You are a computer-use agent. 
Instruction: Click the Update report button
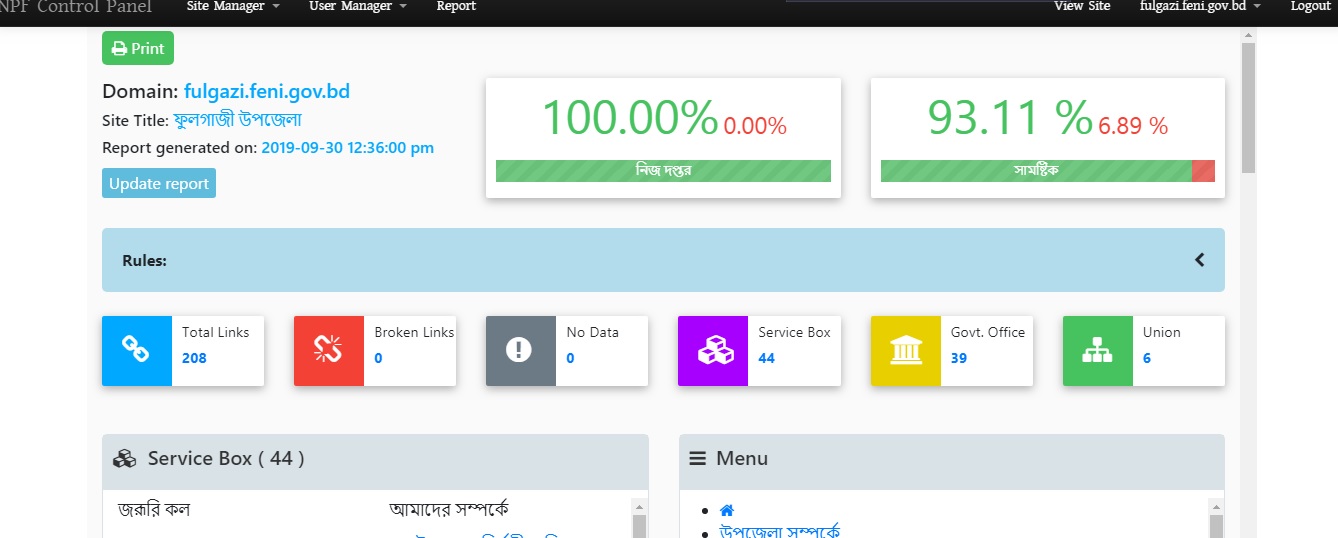coord(159,183)
